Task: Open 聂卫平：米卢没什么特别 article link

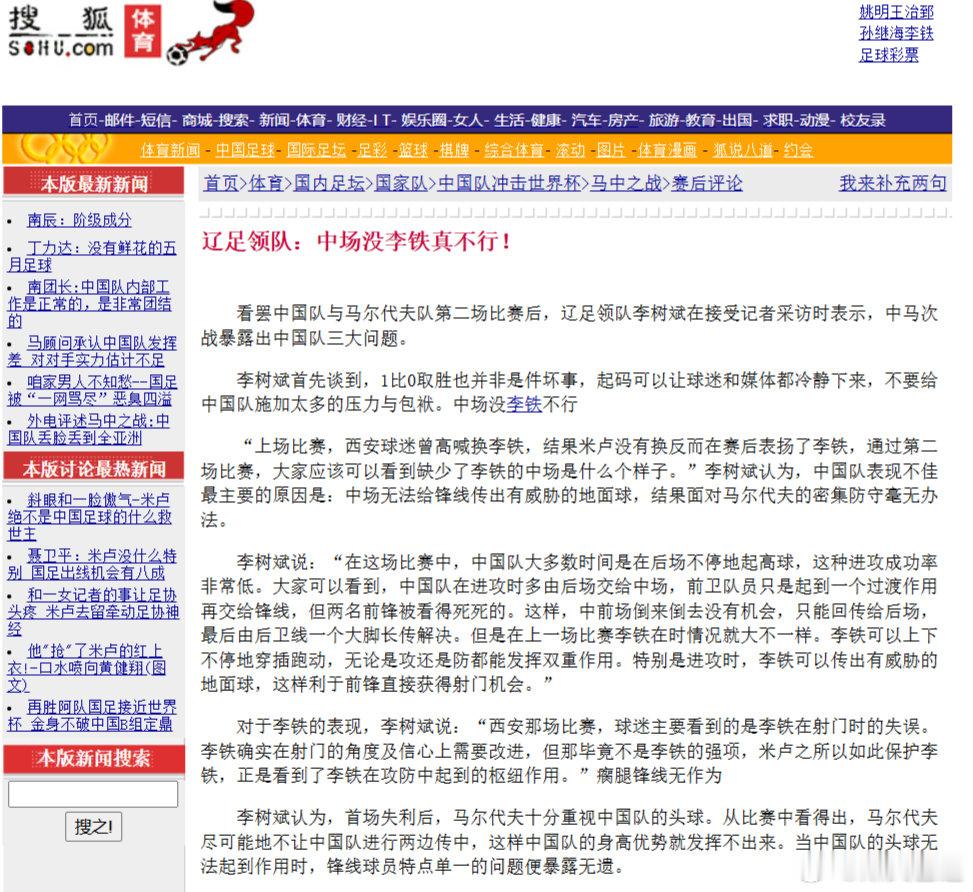Action: (92, 564)
